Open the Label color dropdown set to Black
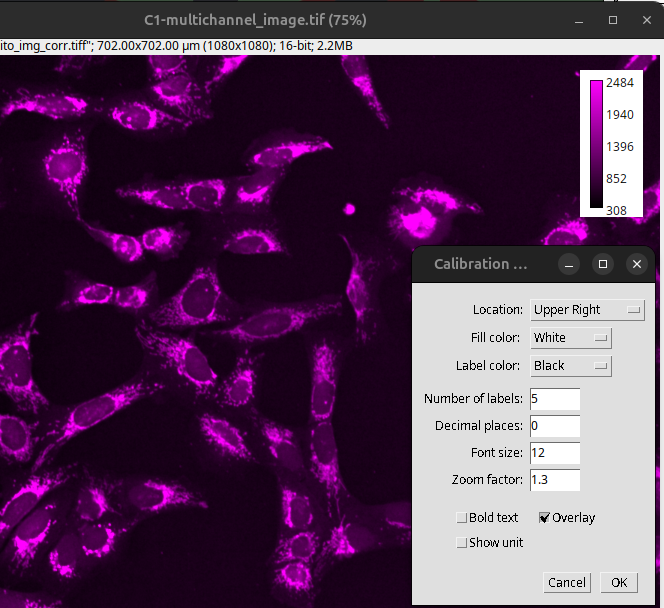664x608 pixels. point(570,366)
